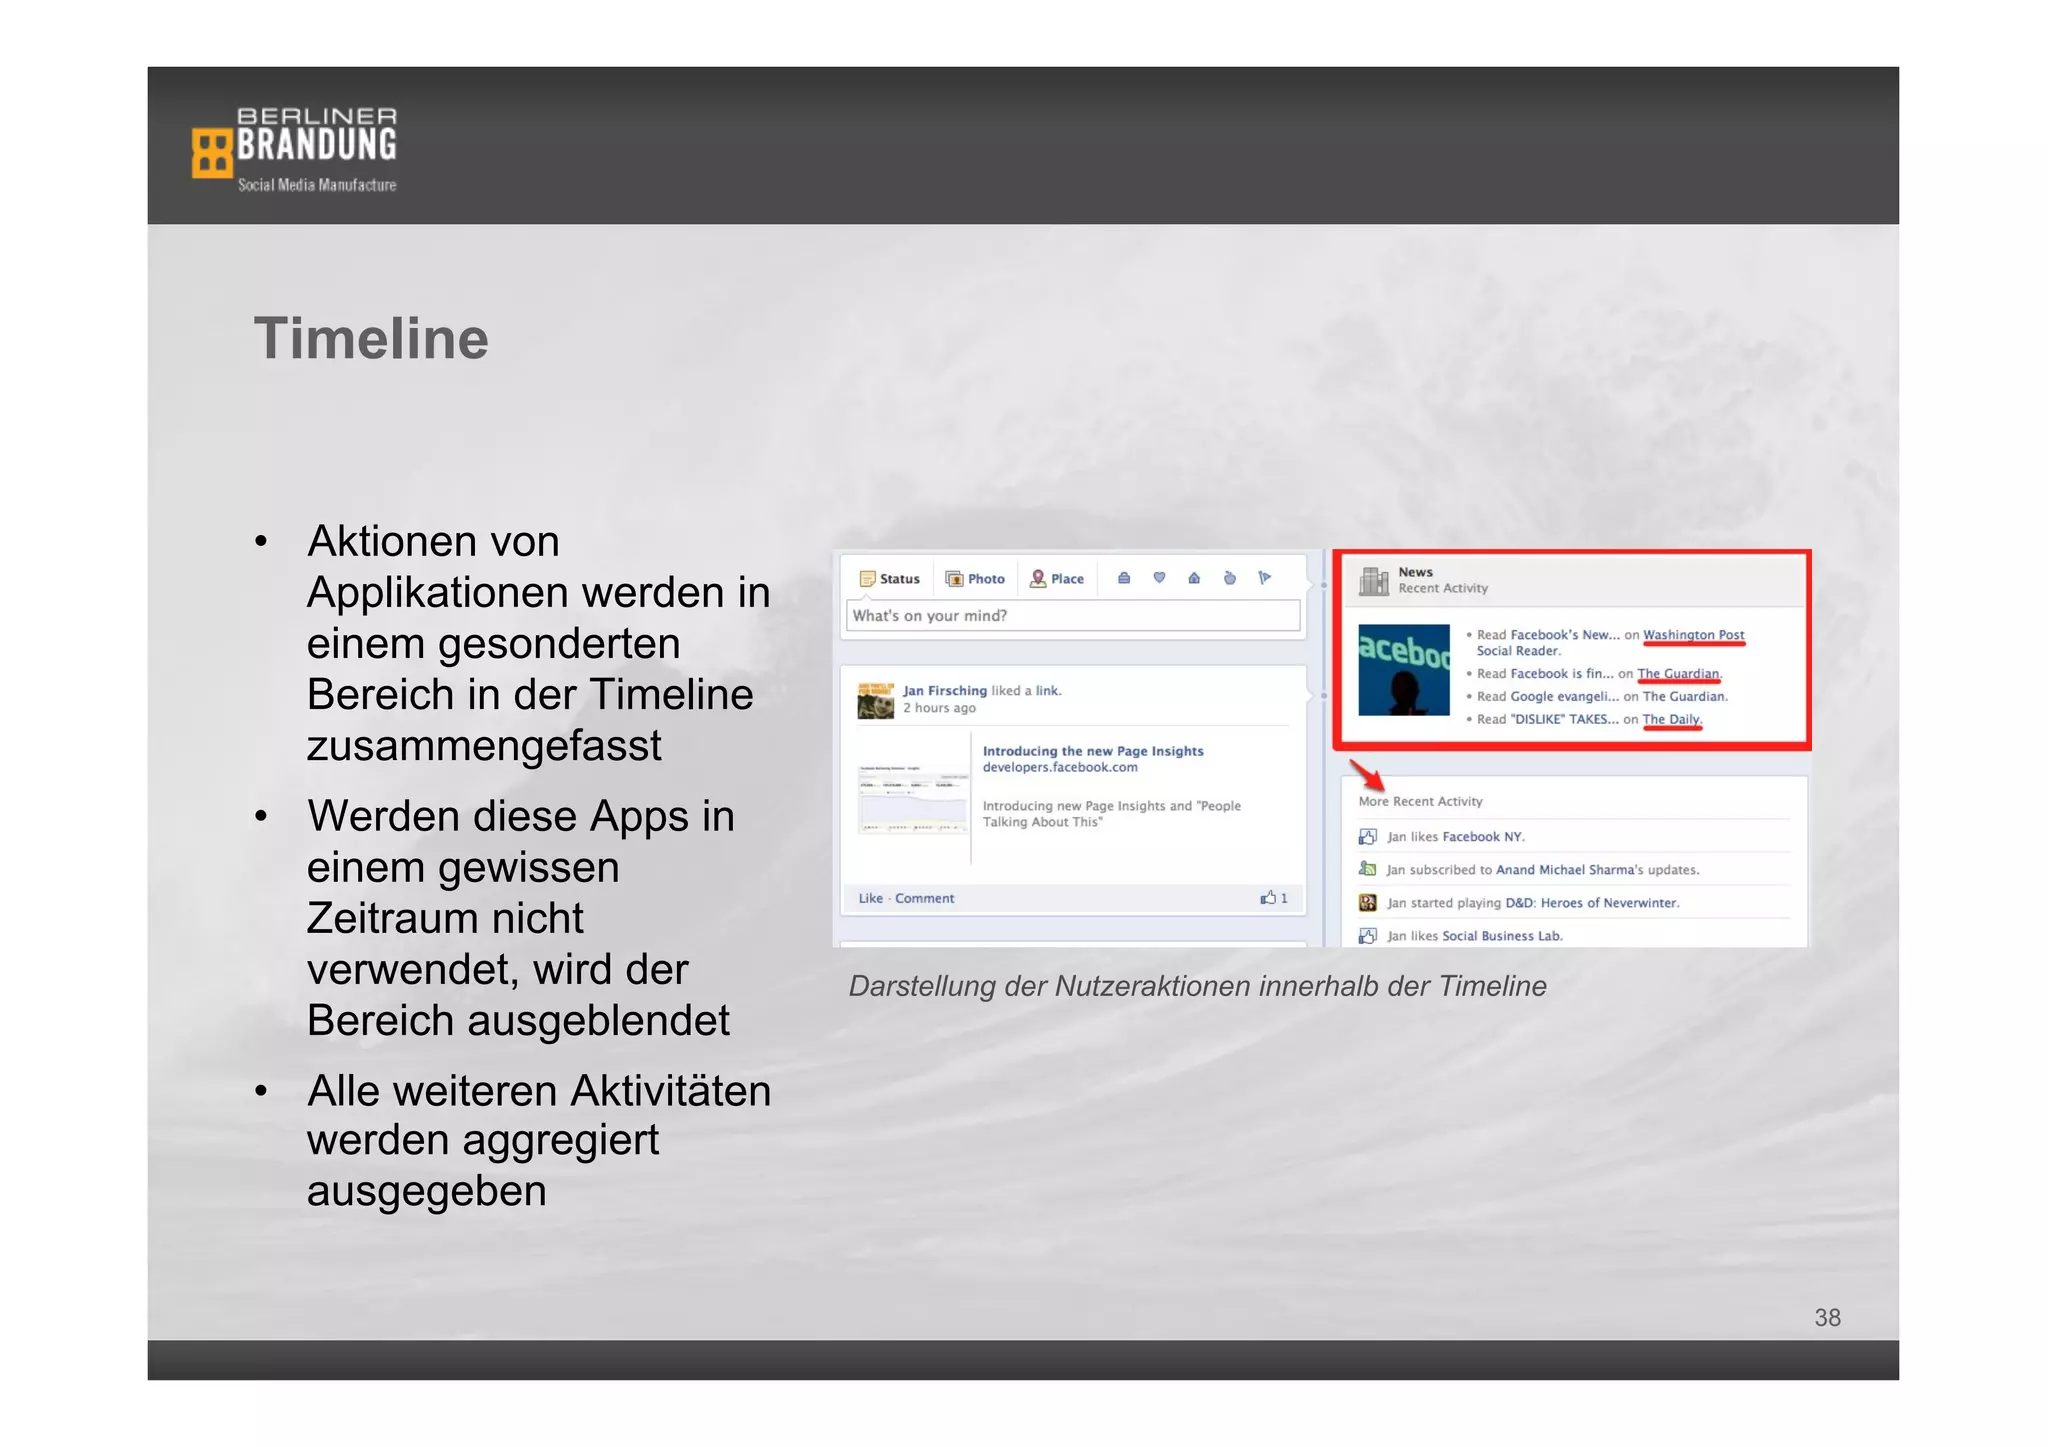
Task: Switch to the Place tab
Action: (1057, 579)
